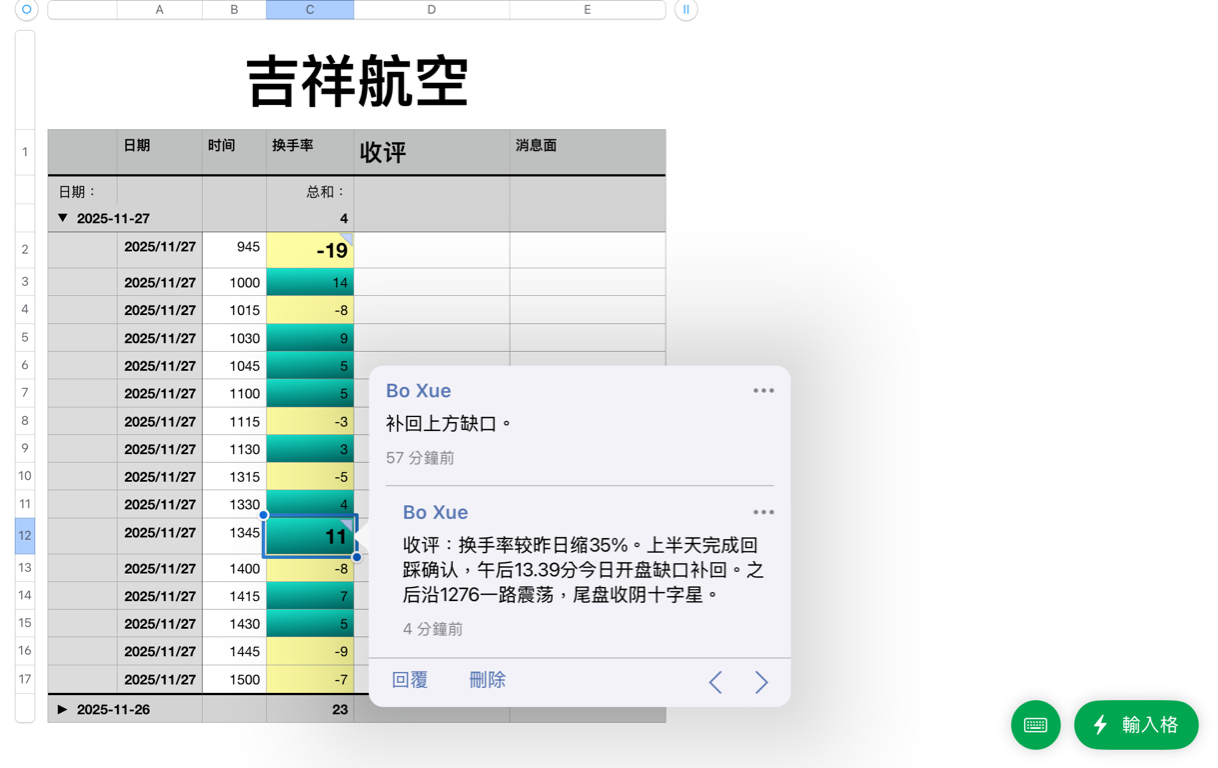Select the time cell 1500
The height and width of the screenshot is (768, 1218).
click(x=235, y=679)
